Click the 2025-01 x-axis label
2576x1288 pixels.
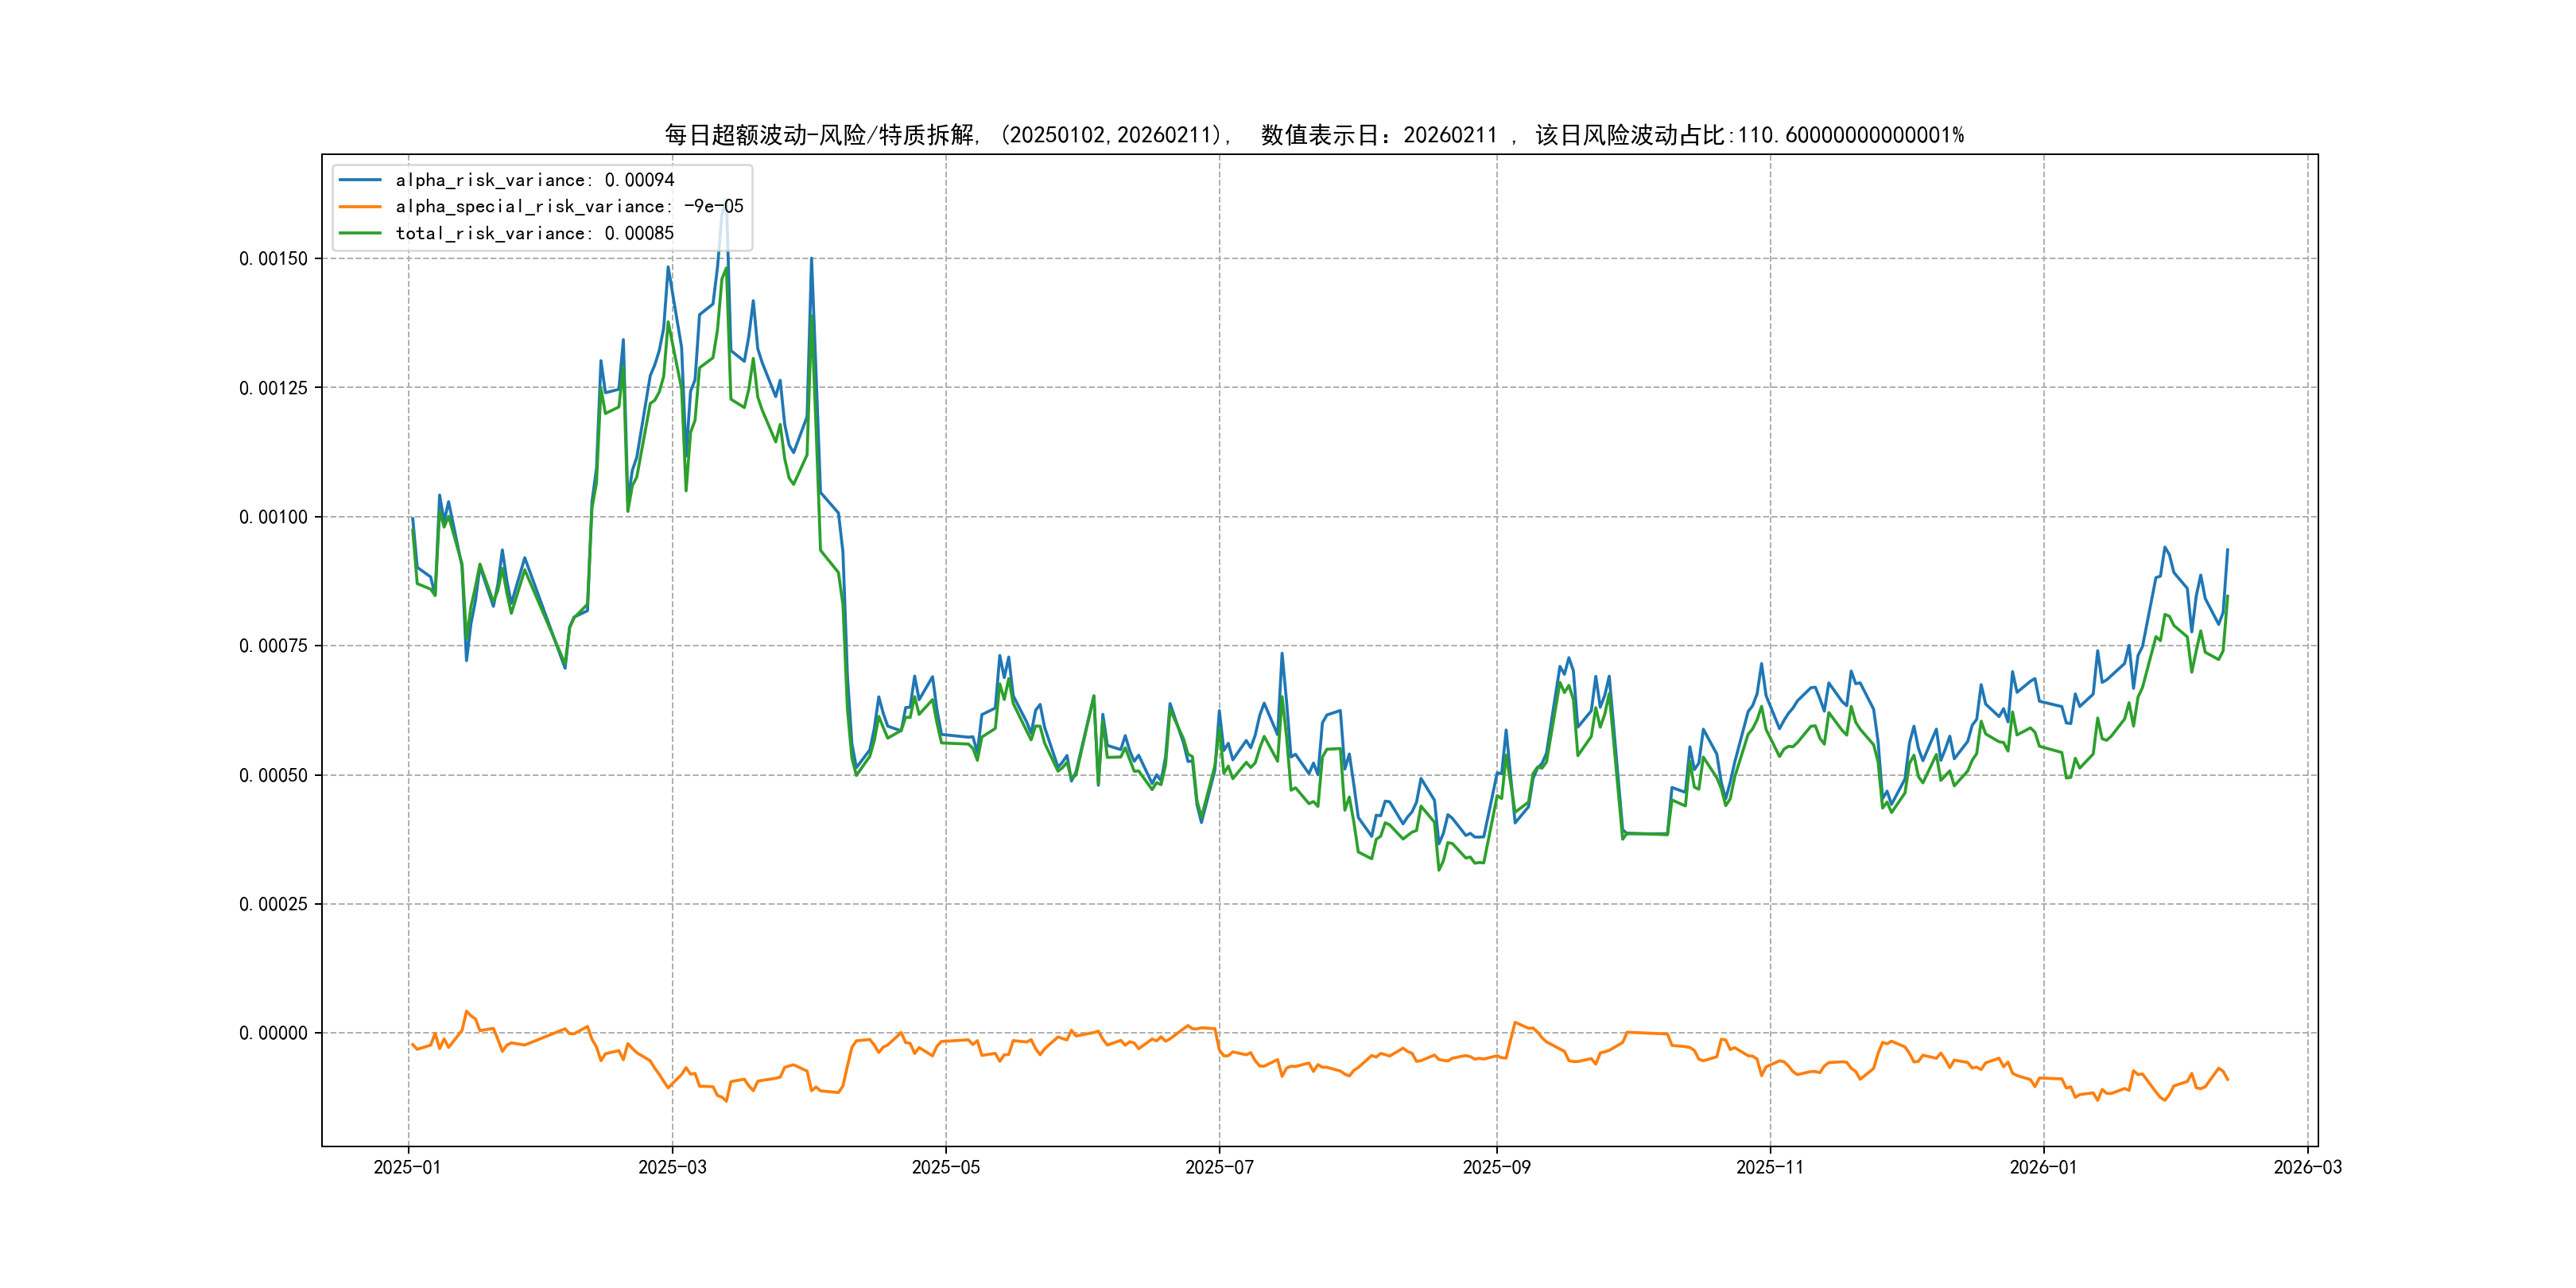(x=407, y=1167)
